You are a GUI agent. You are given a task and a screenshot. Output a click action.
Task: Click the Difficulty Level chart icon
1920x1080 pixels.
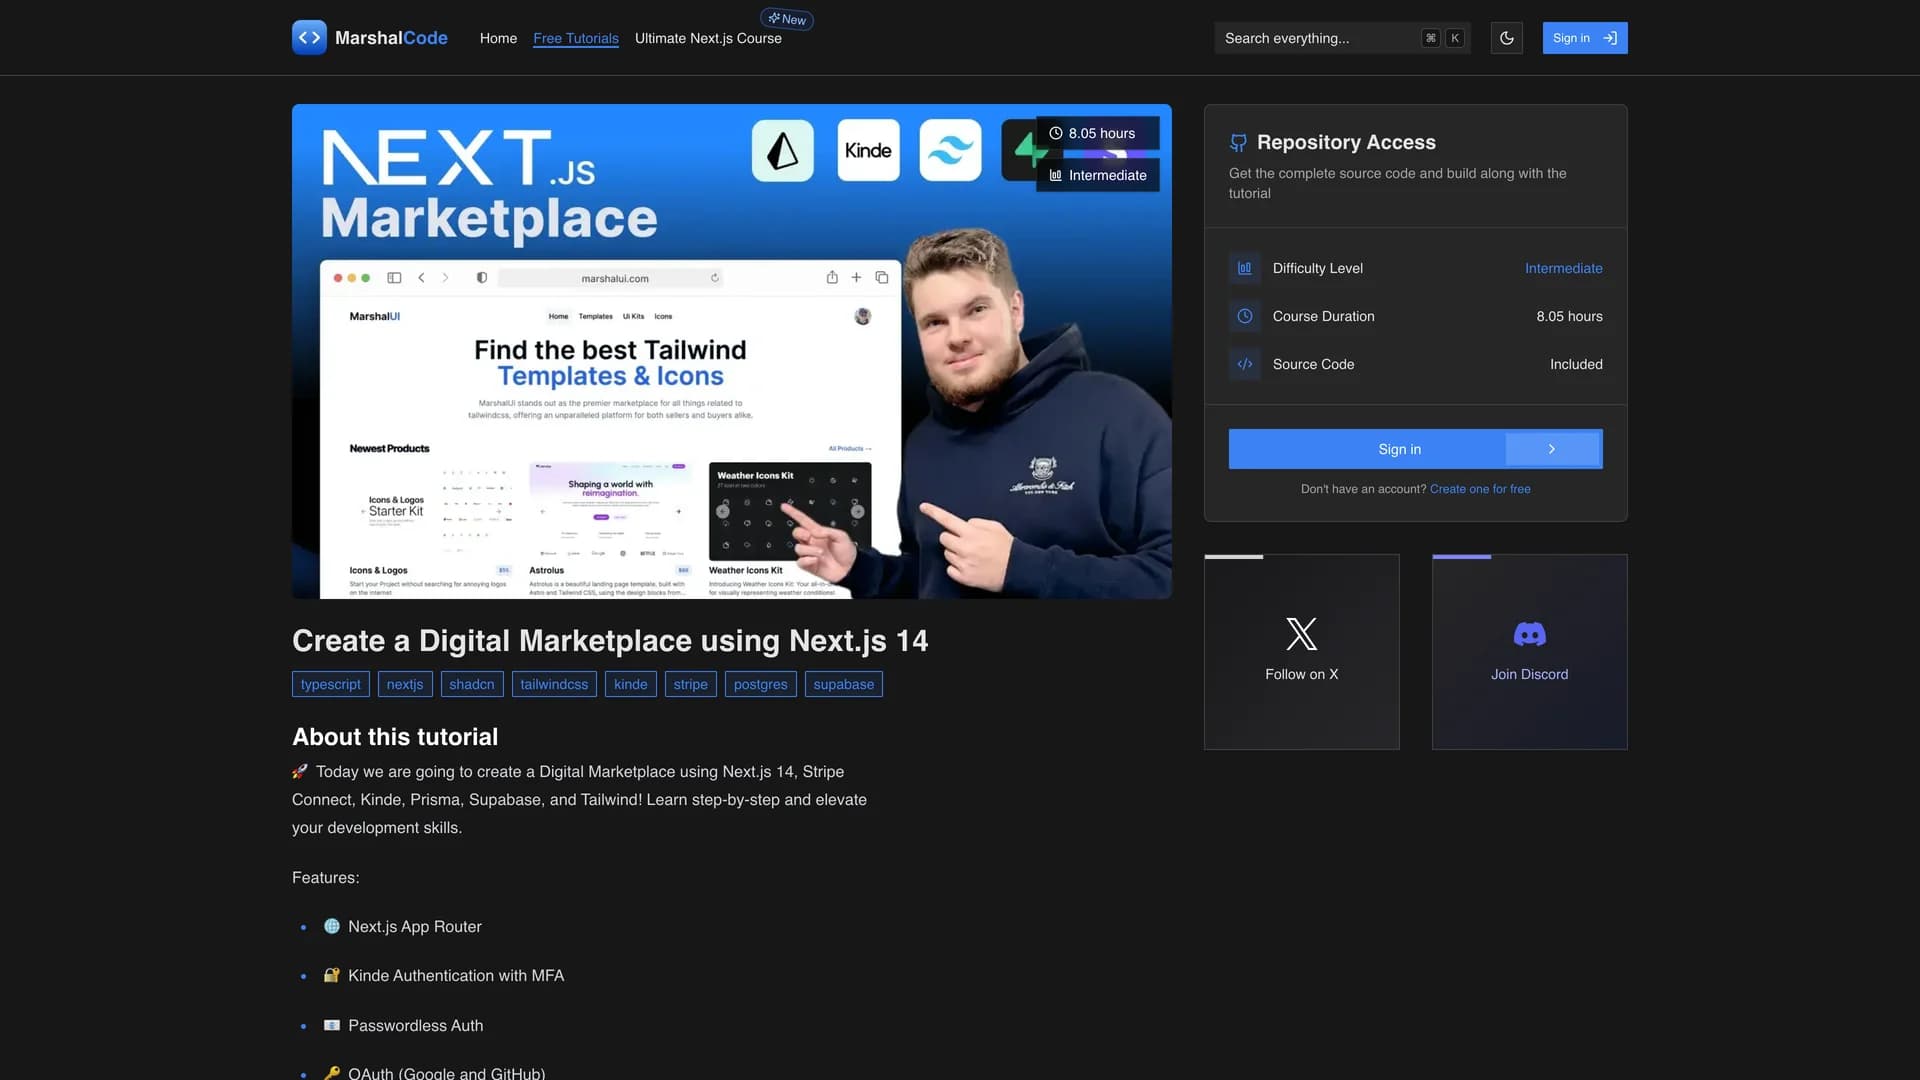1245,268
